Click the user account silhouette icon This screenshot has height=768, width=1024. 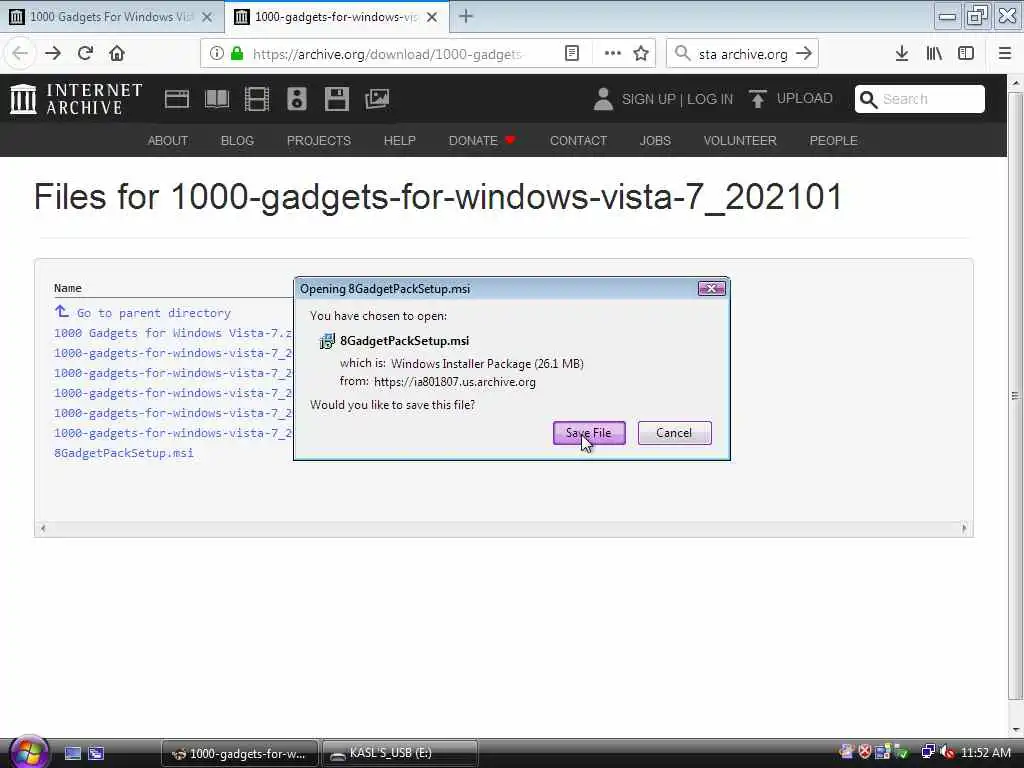pos(603,99)
